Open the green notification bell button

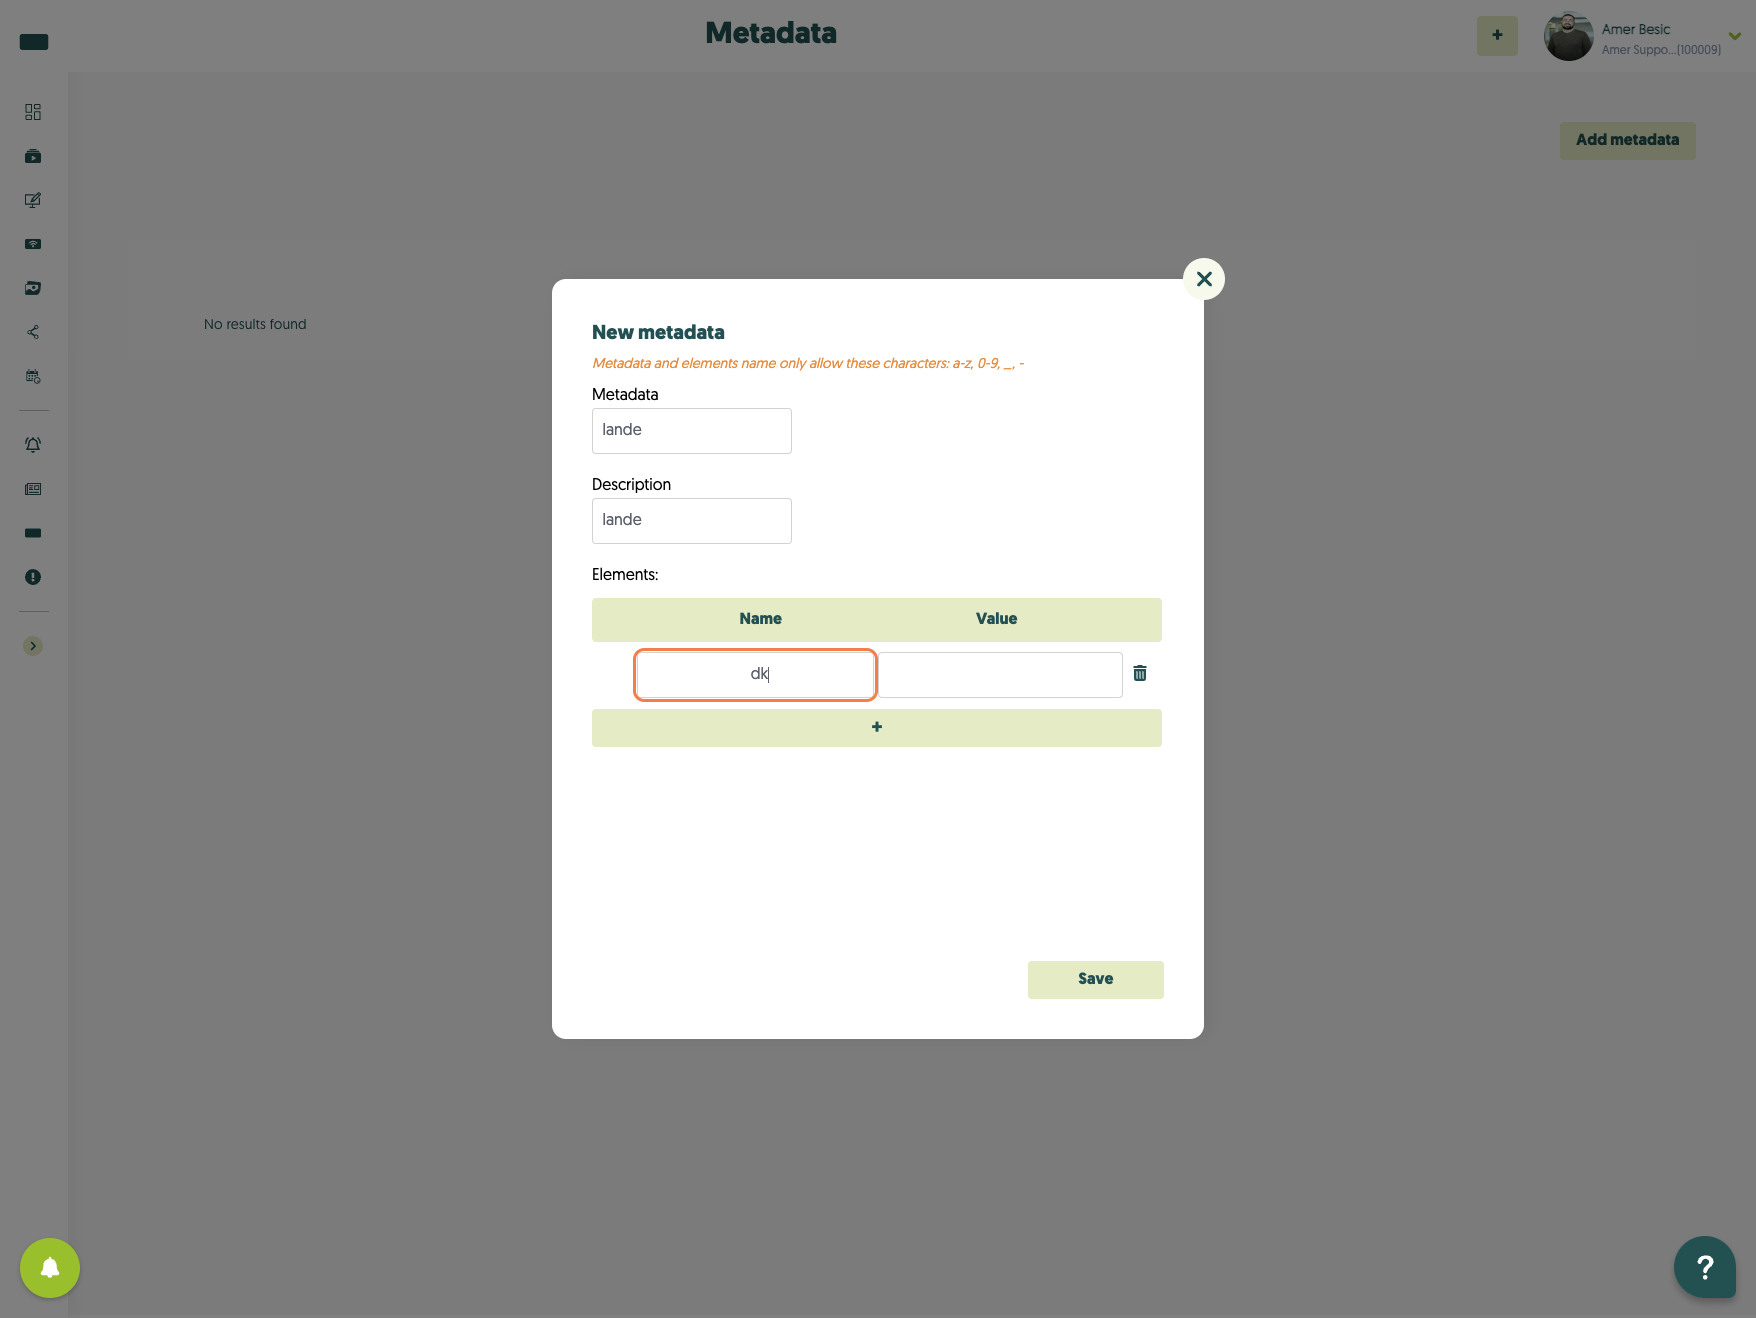point(50,1268)
